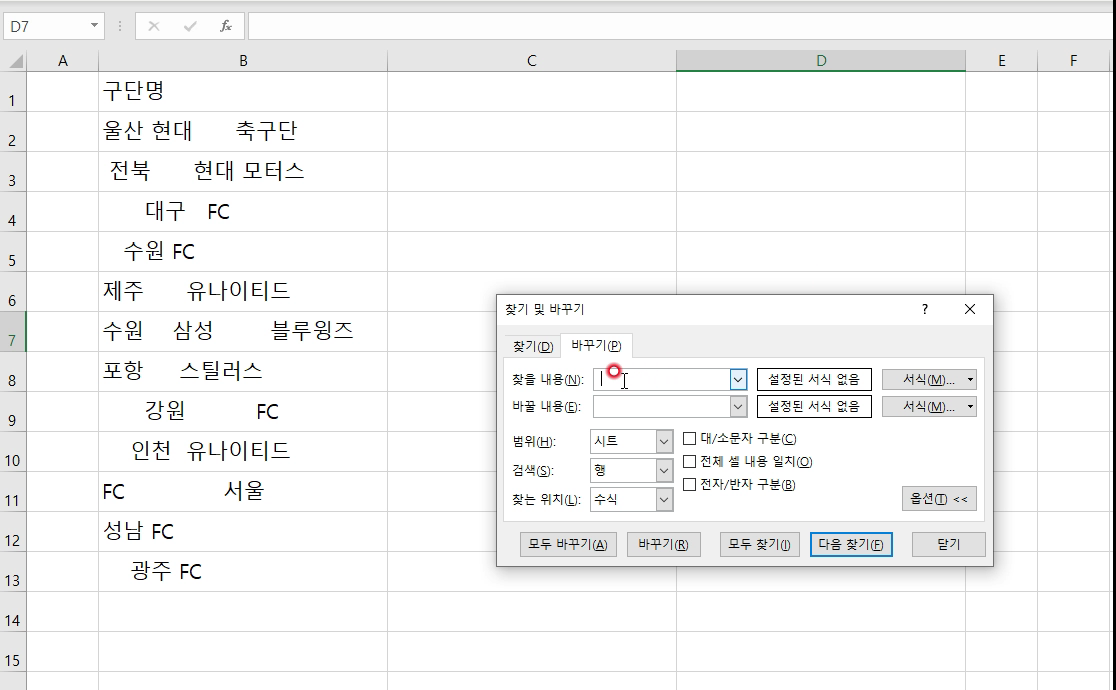
Task: Click the 다음 찾기(F) button
Action: tap(851, 545)
